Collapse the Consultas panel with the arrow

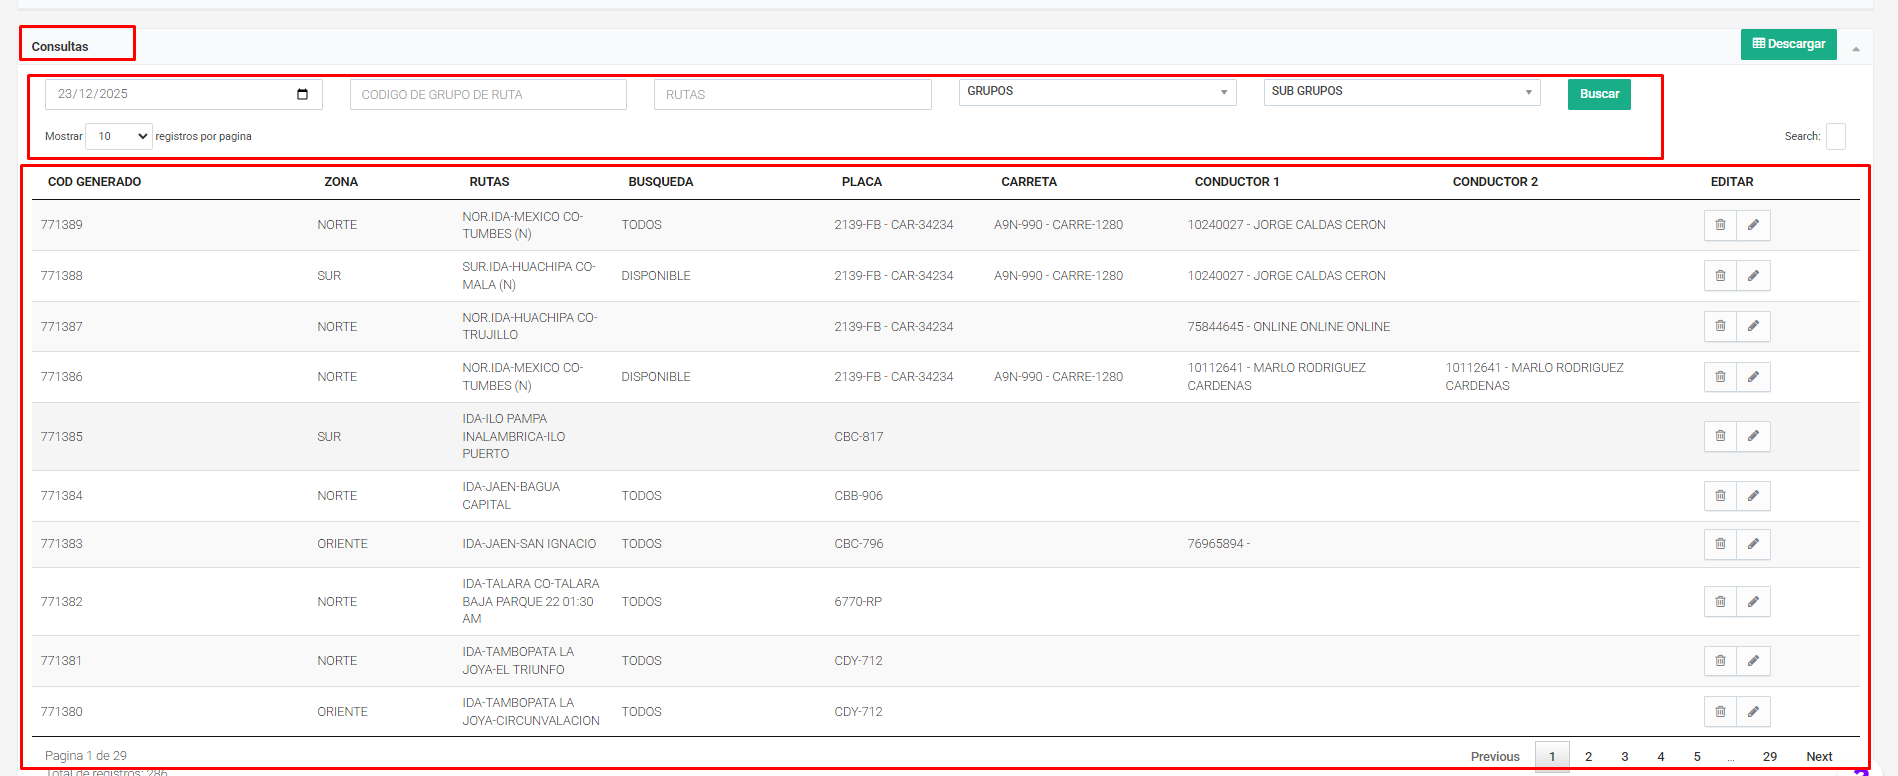point(1856,48)
